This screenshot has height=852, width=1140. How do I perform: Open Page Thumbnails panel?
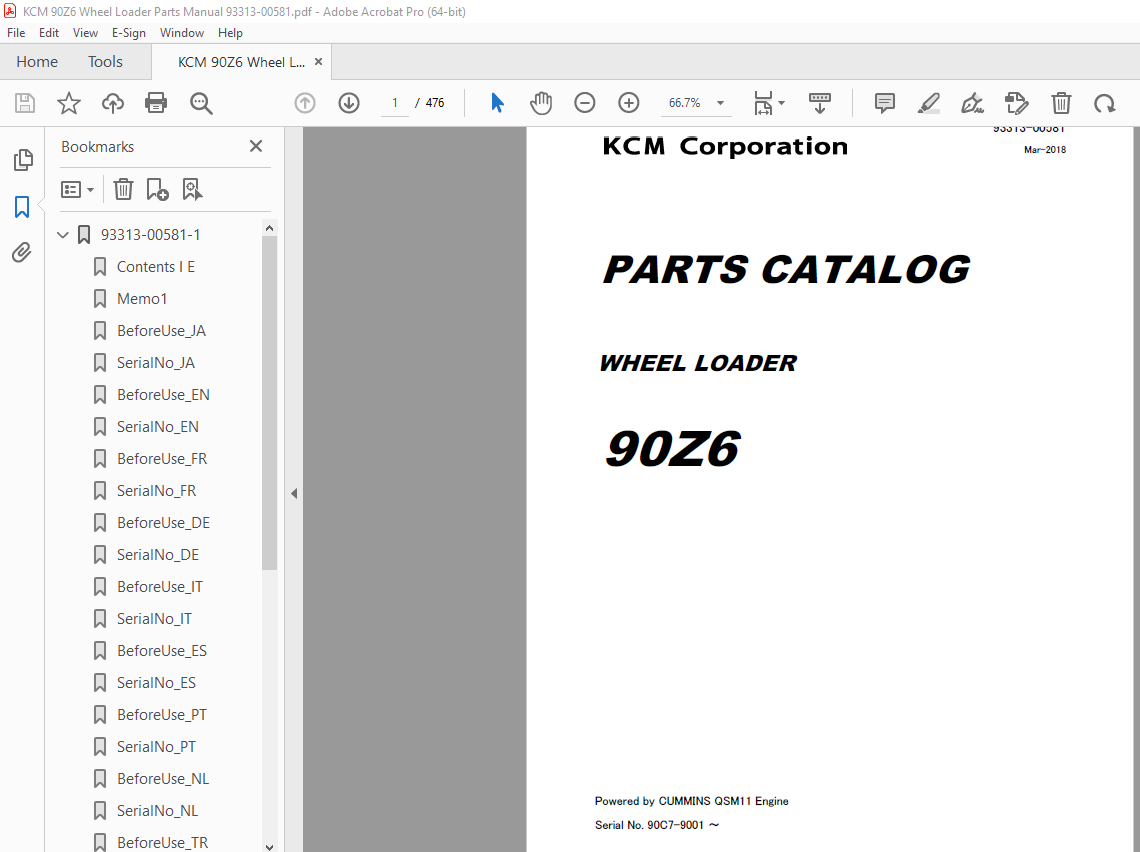[x=23, y=160]
